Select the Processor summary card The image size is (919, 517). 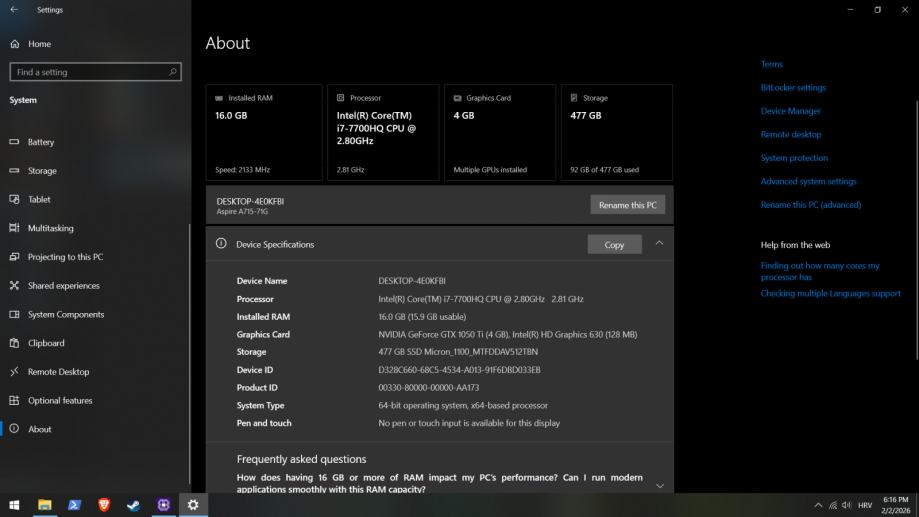tap(383, 132)
